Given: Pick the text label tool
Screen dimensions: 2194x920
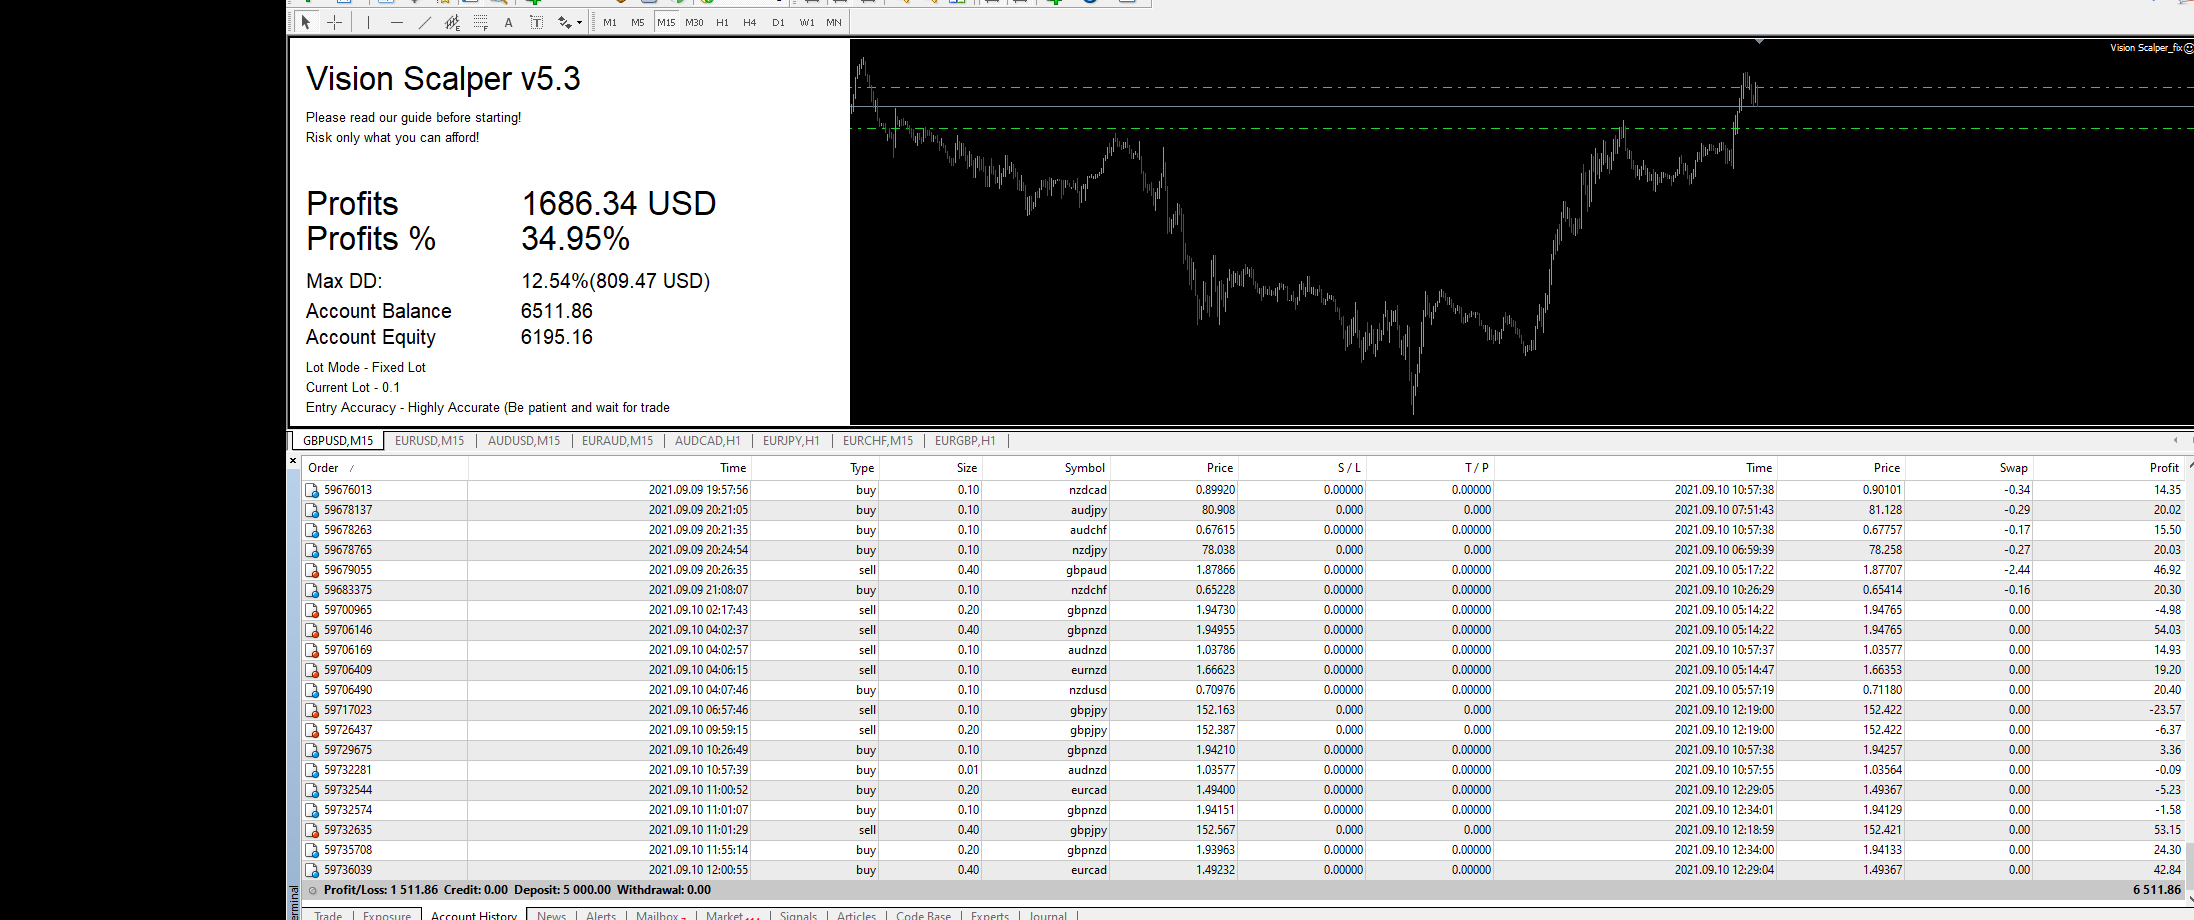Looking at the screenshot, I should click(536, 22).
